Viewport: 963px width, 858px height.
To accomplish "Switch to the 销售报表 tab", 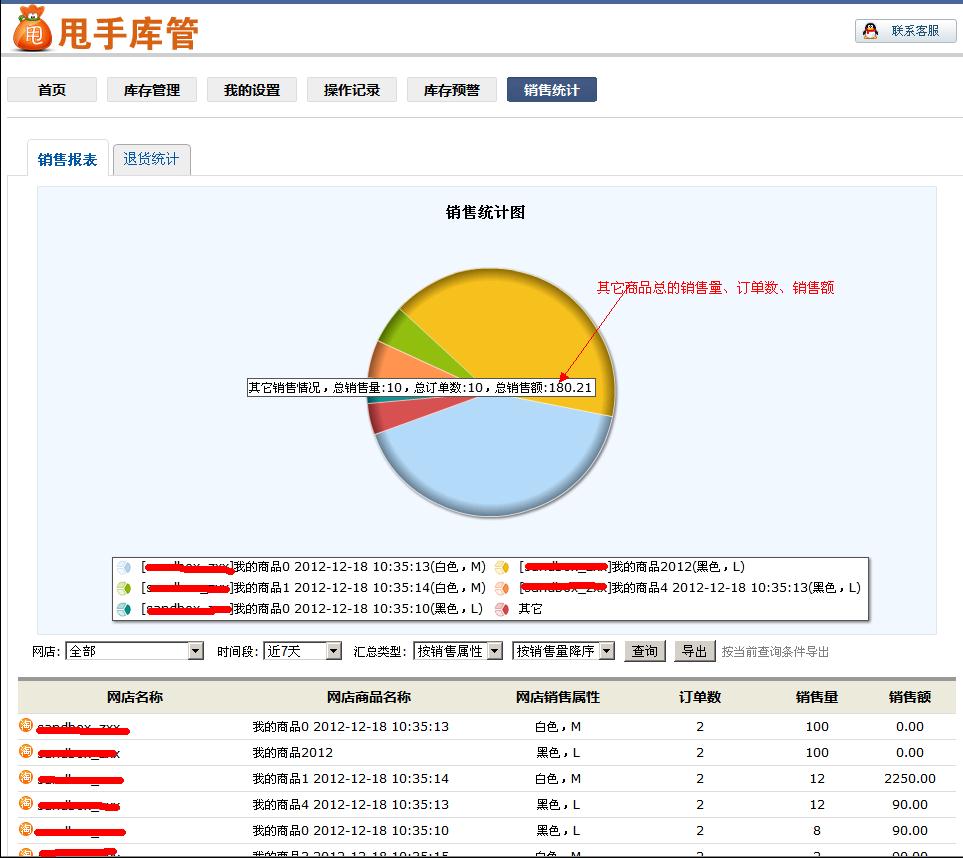I will point(68,160).
